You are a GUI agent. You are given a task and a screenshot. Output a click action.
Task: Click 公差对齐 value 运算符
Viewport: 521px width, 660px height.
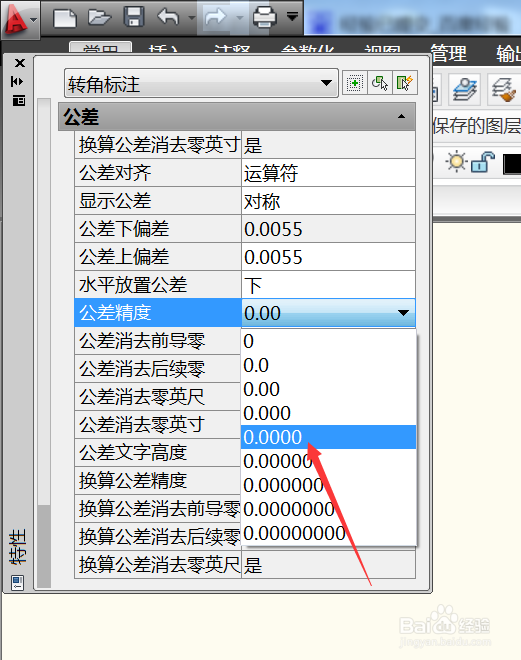pyautogui.click(x=328, y=173)
